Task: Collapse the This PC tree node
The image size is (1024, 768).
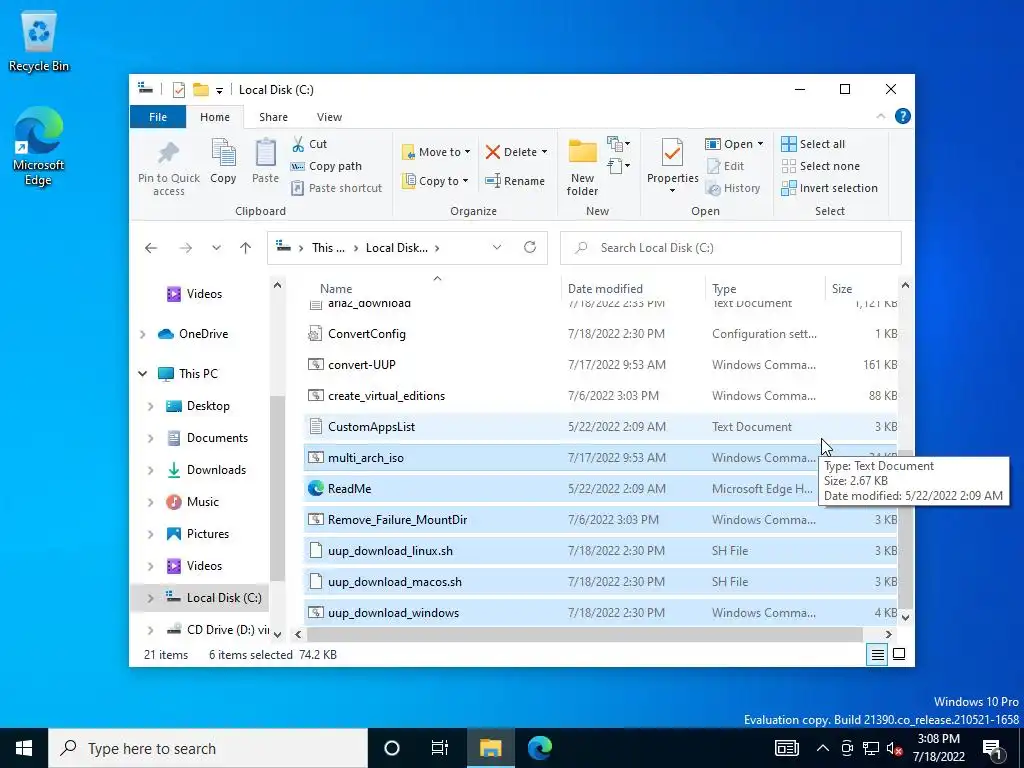Action: pyautogui.click(x=143, y=374)
